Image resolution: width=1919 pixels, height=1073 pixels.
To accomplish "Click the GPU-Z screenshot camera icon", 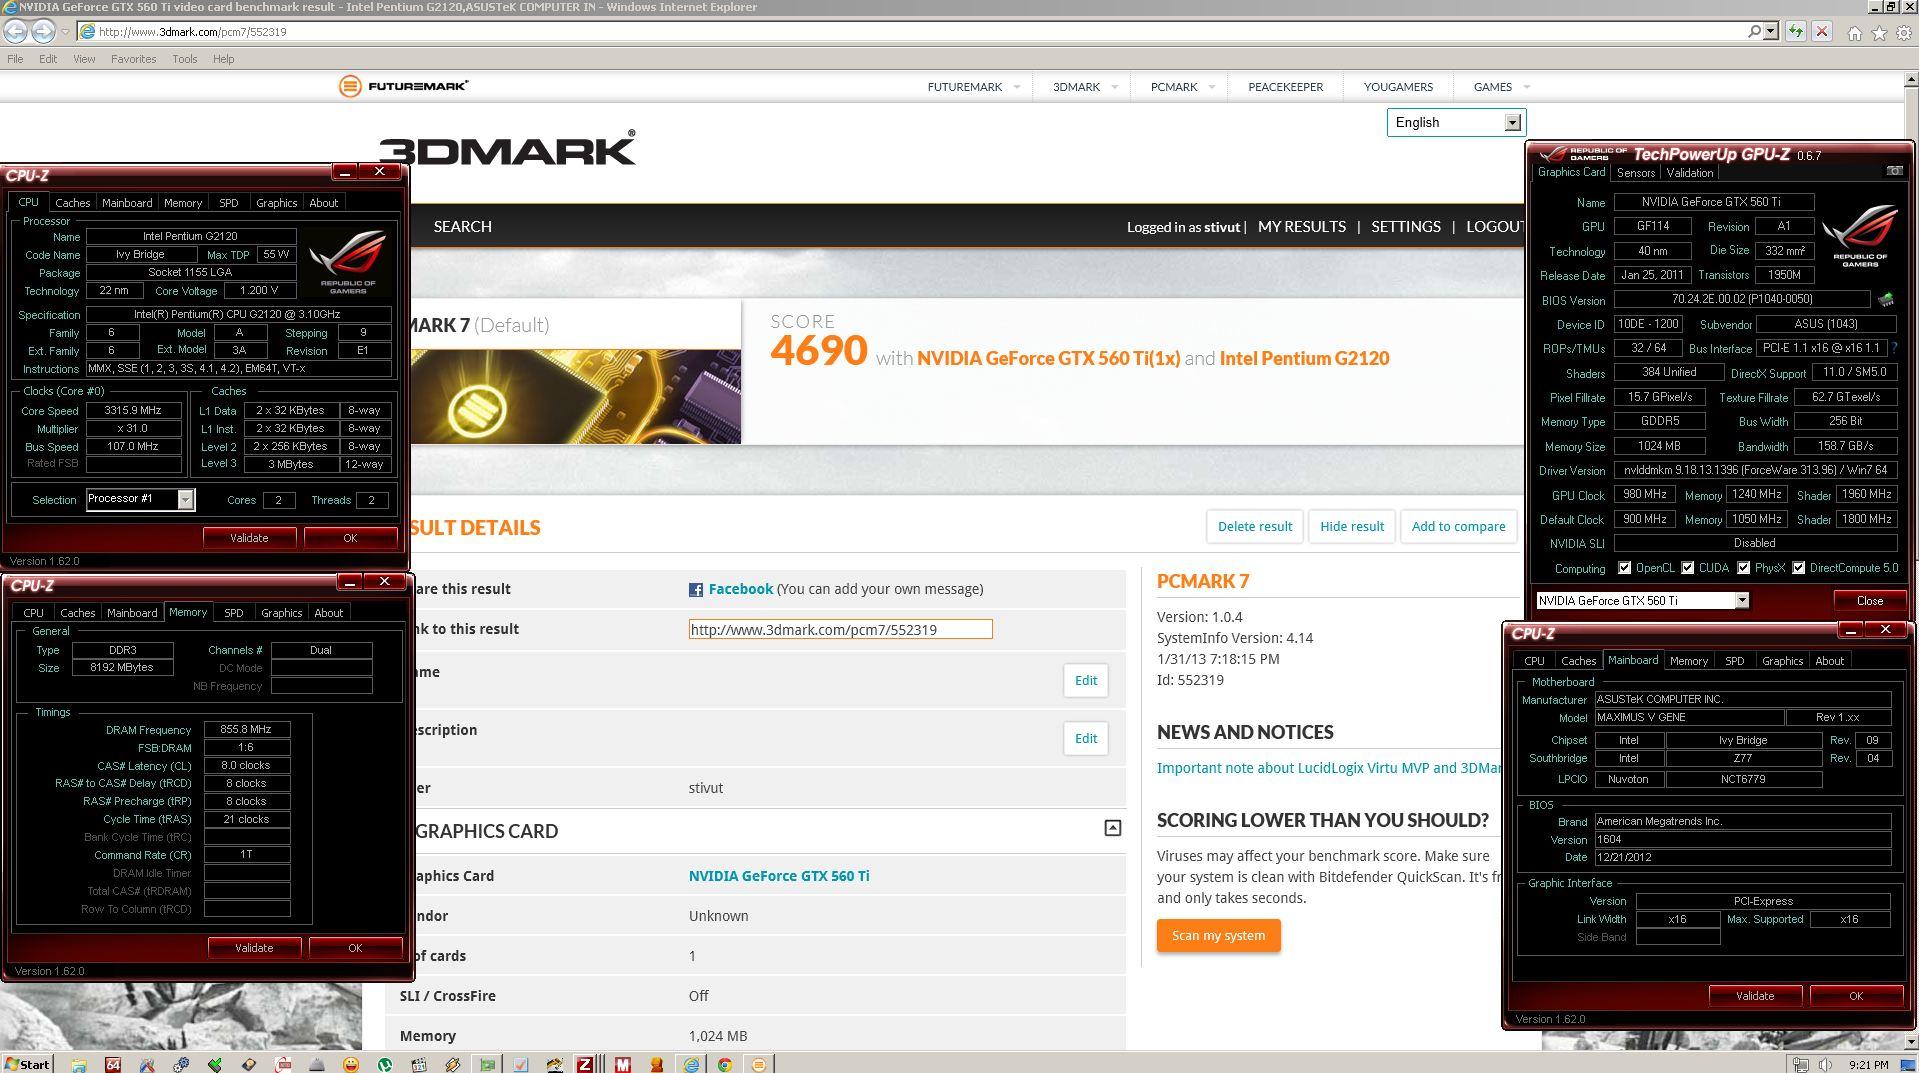I will [x=1894, y=171].
